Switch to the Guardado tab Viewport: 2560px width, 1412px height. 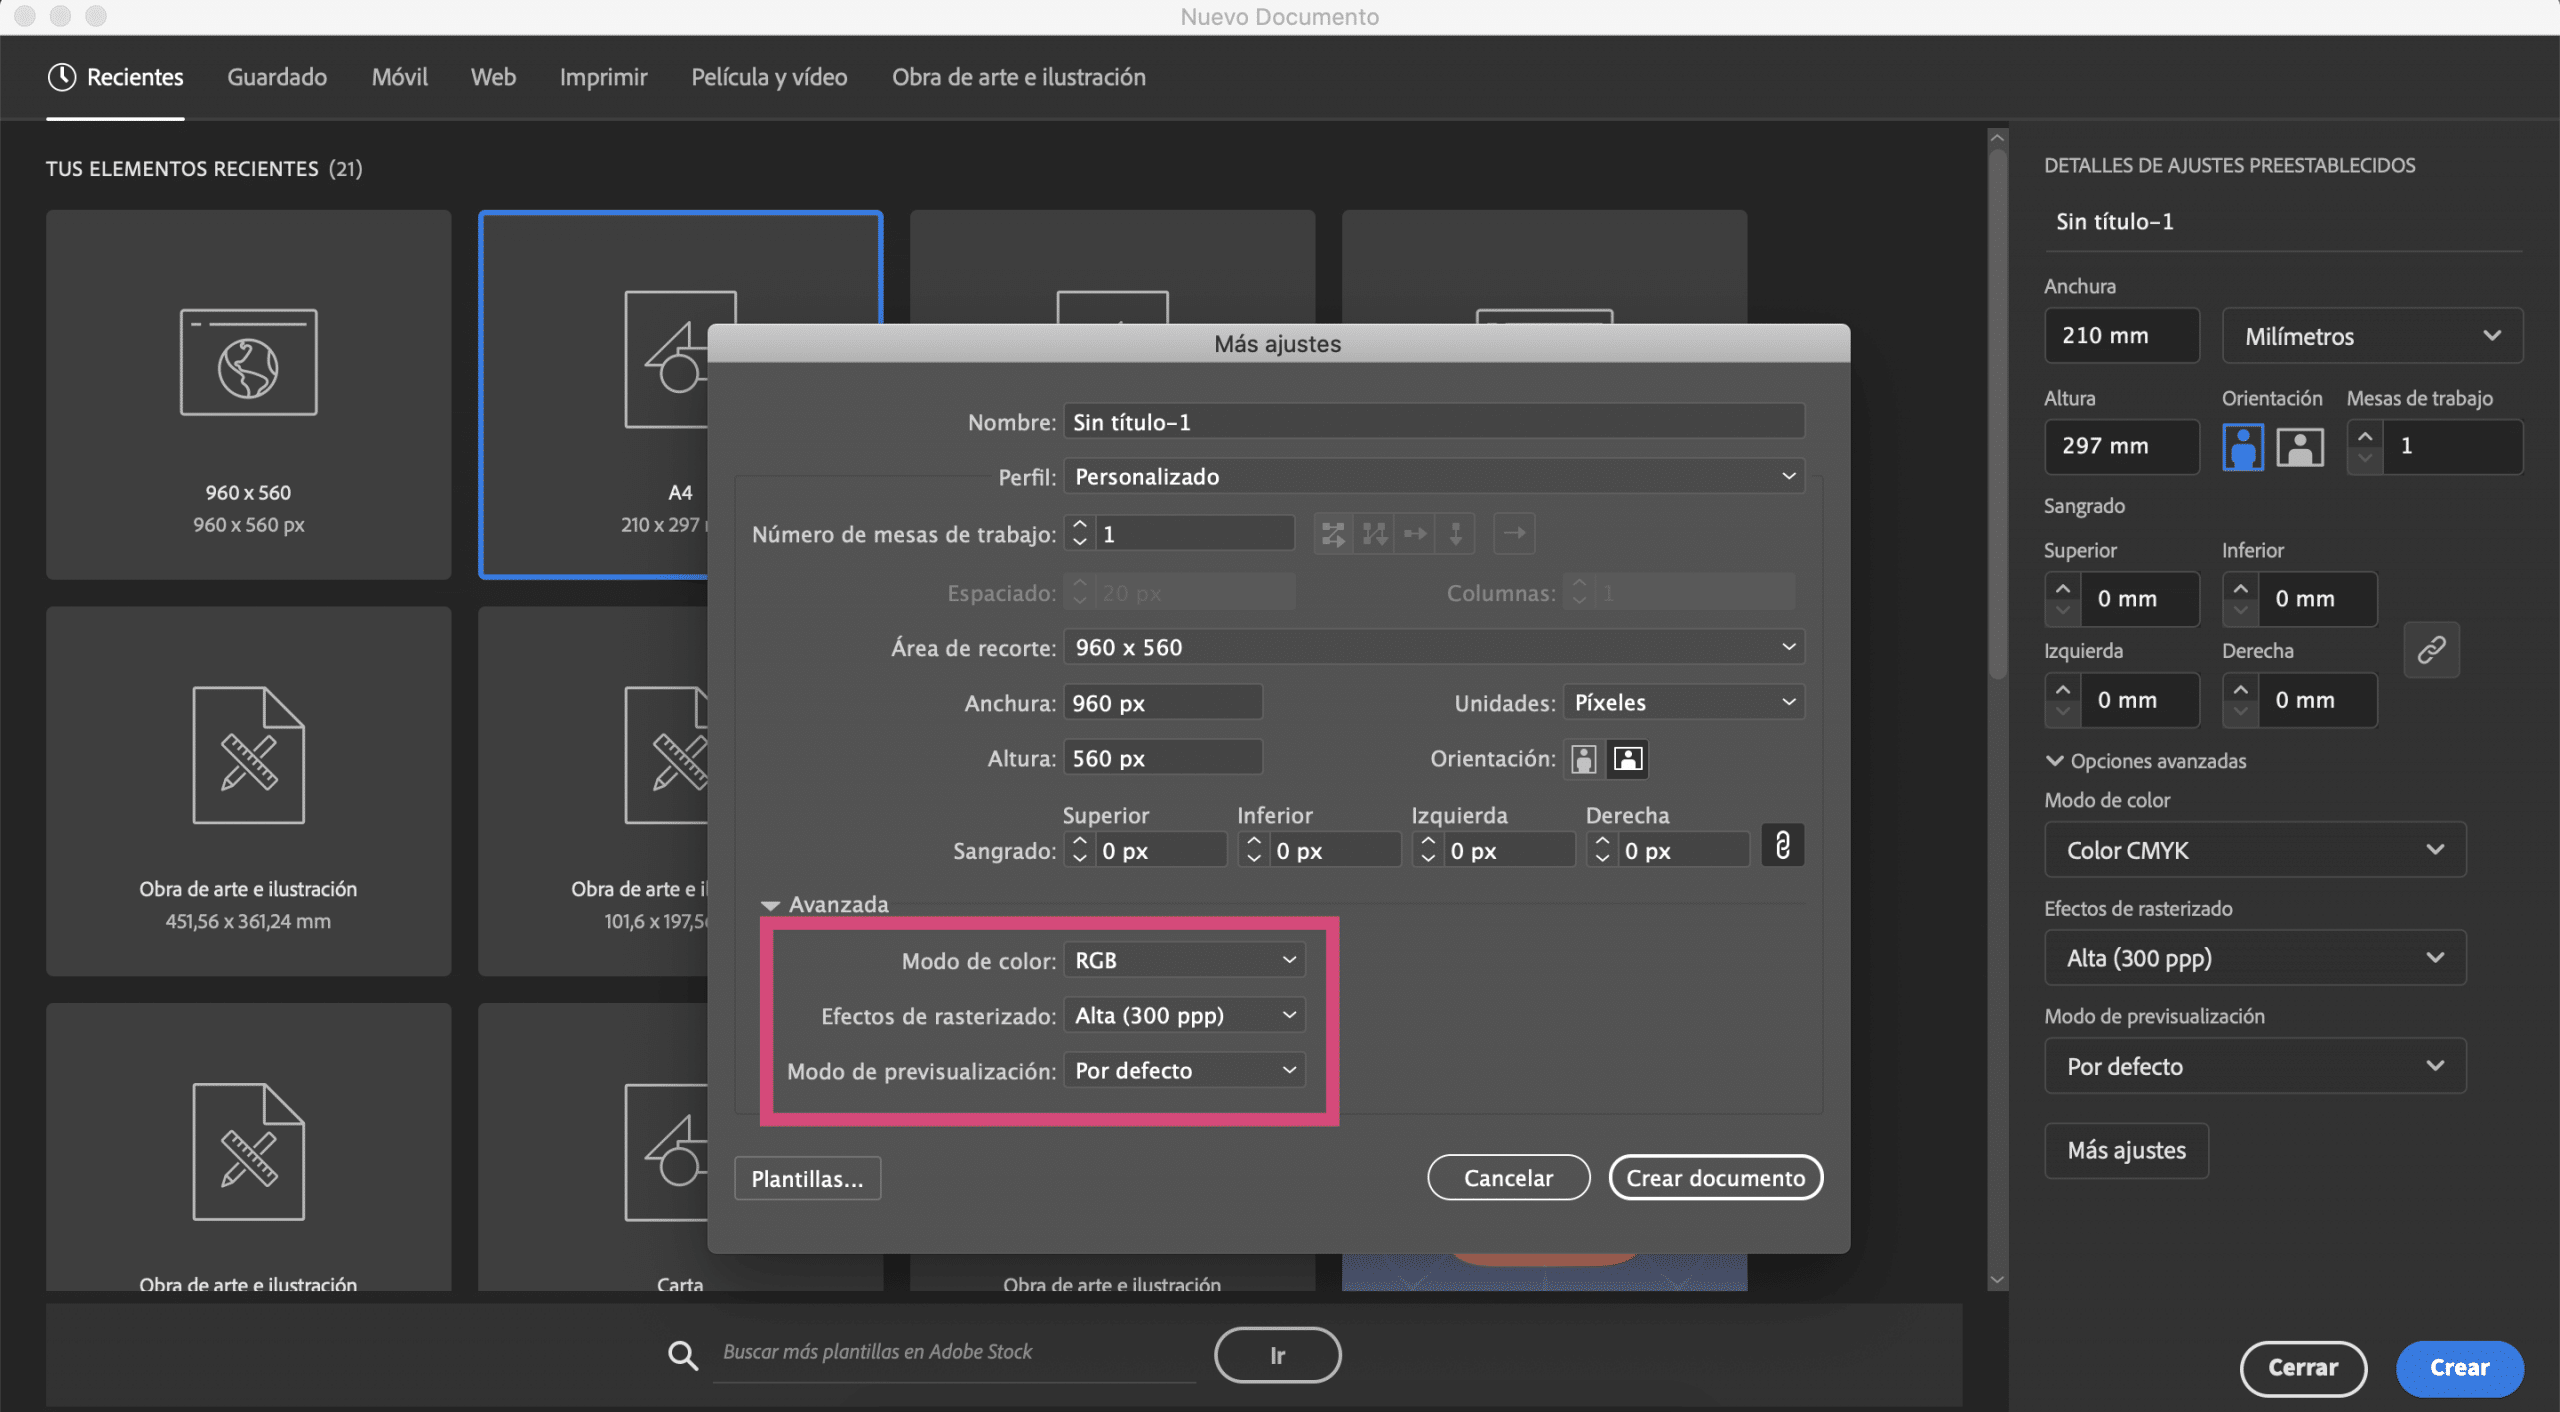[x=277, y=77]
